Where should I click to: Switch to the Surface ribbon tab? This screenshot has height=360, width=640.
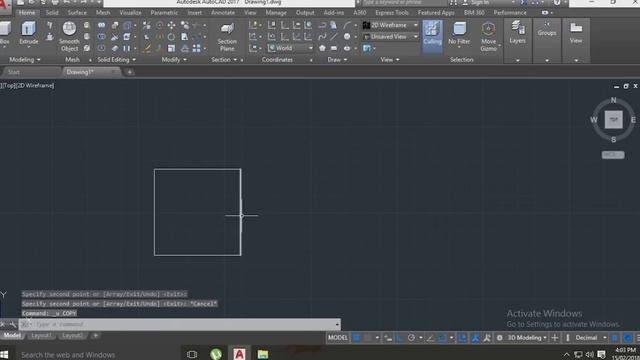point(77,13)
